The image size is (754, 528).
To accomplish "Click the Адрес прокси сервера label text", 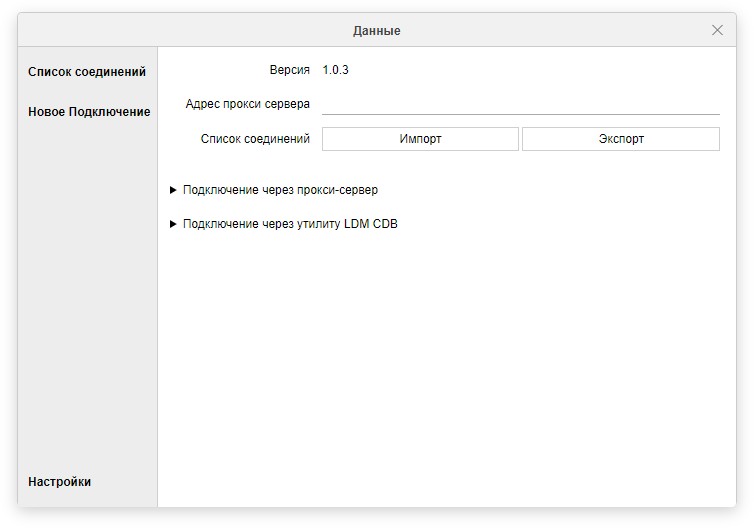I will coord(247,104).
